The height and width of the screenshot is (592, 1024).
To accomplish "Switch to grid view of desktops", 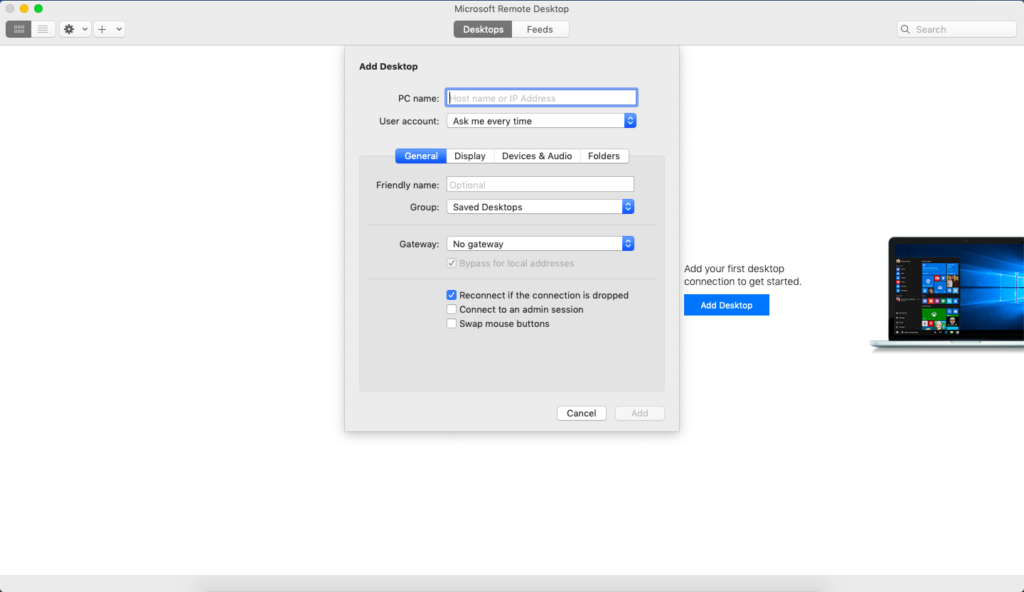I will 18,29.
